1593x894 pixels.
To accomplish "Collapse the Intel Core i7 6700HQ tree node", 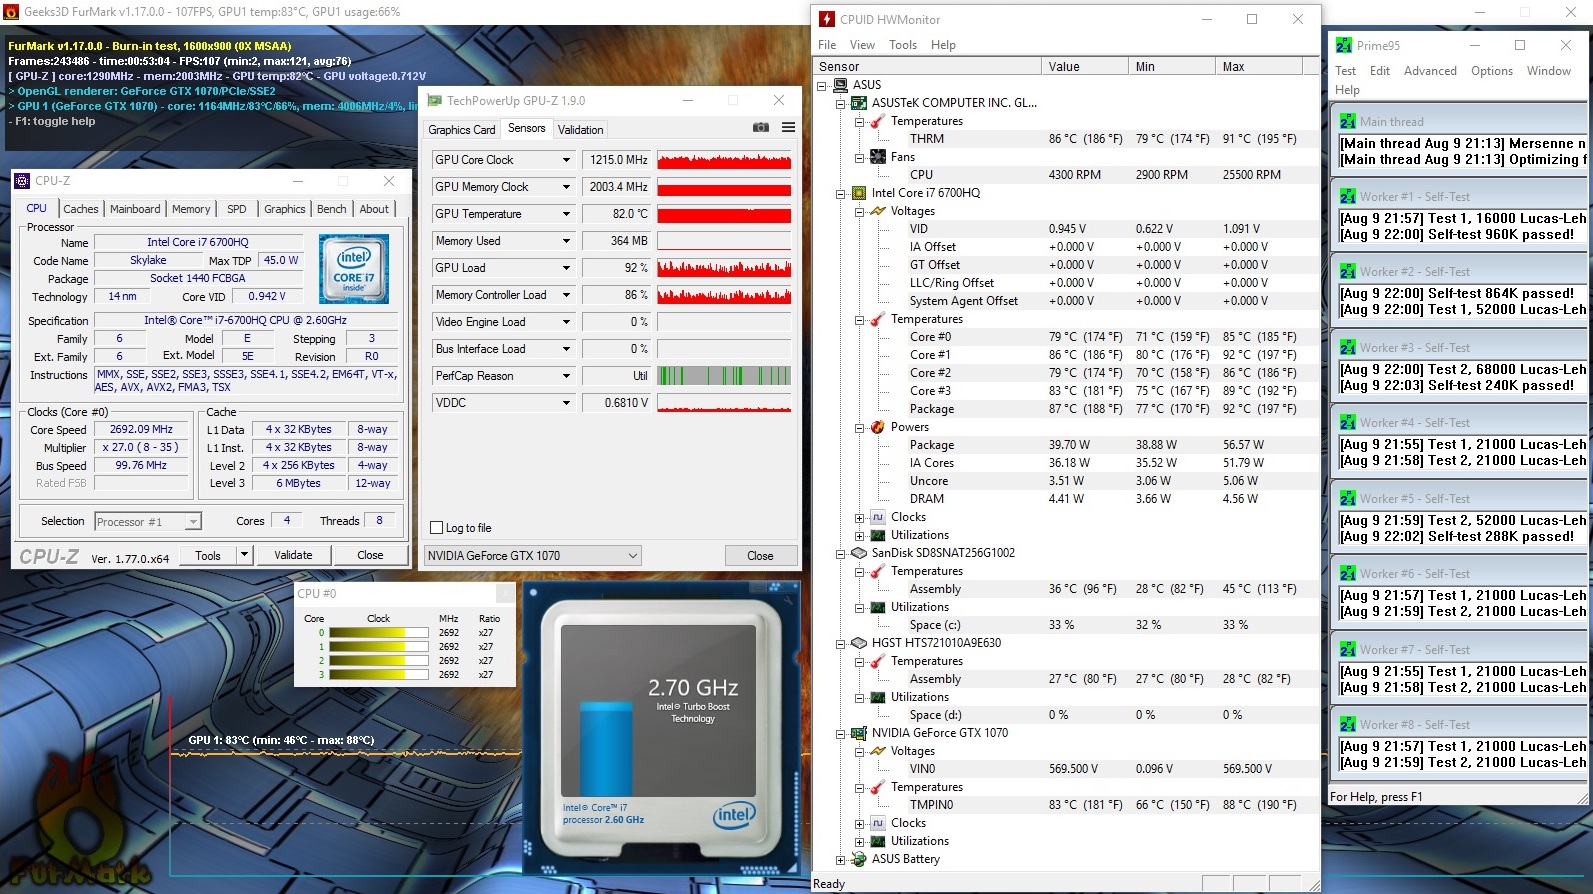I will [x=840, y=194].
